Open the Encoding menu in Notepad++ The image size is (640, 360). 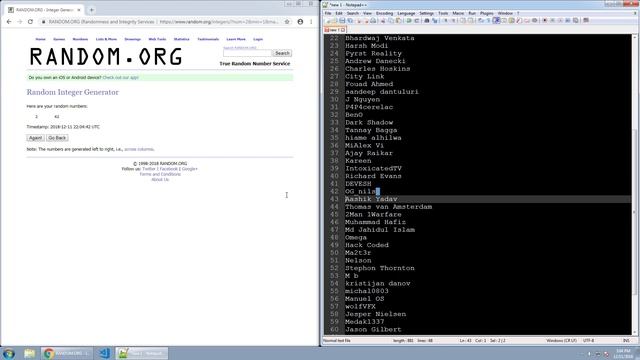(x=384, y=13)
